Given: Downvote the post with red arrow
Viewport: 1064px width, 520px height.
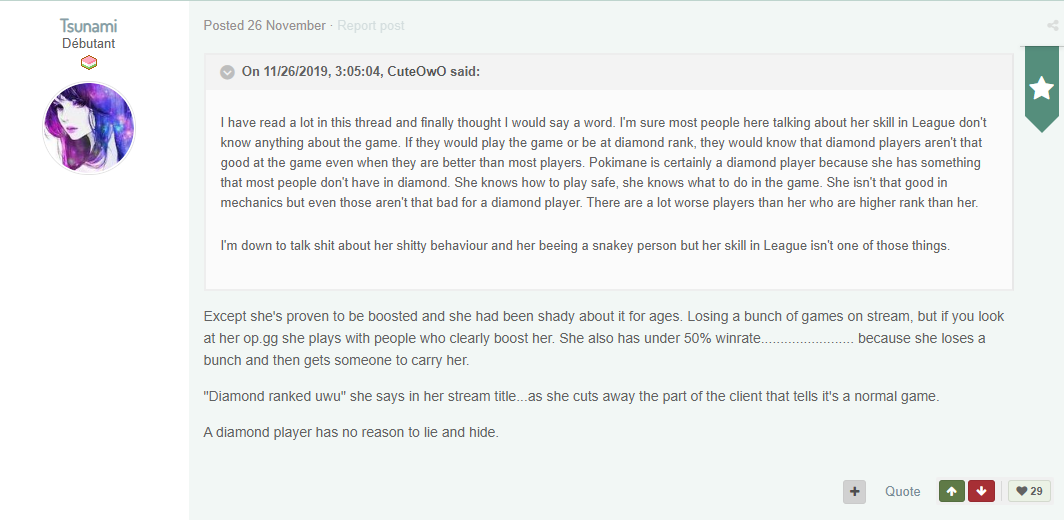Looking at the screenshot, I should 982,491.
